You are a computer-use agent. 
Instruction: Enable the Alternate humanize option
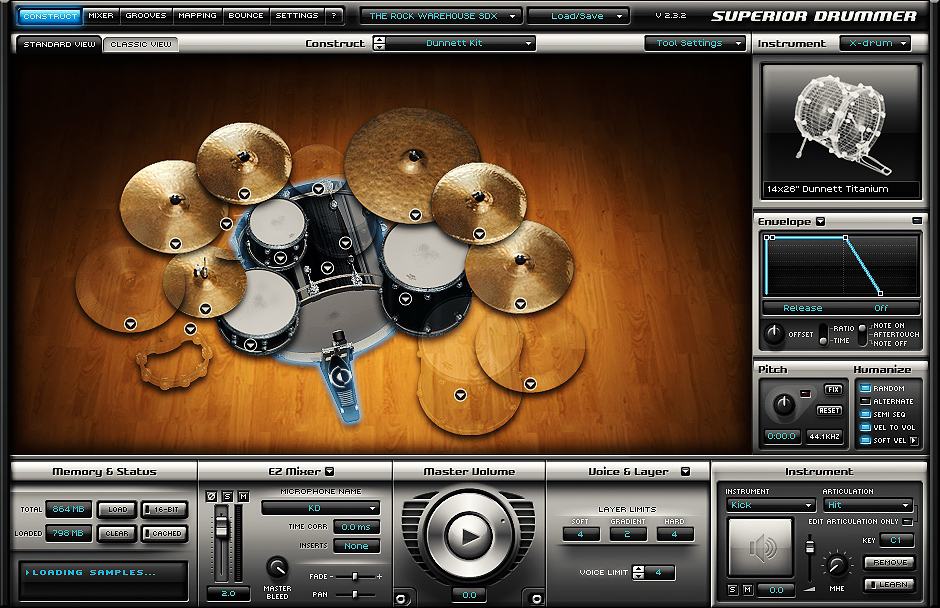pyautogui.click(x=866, y=401)
